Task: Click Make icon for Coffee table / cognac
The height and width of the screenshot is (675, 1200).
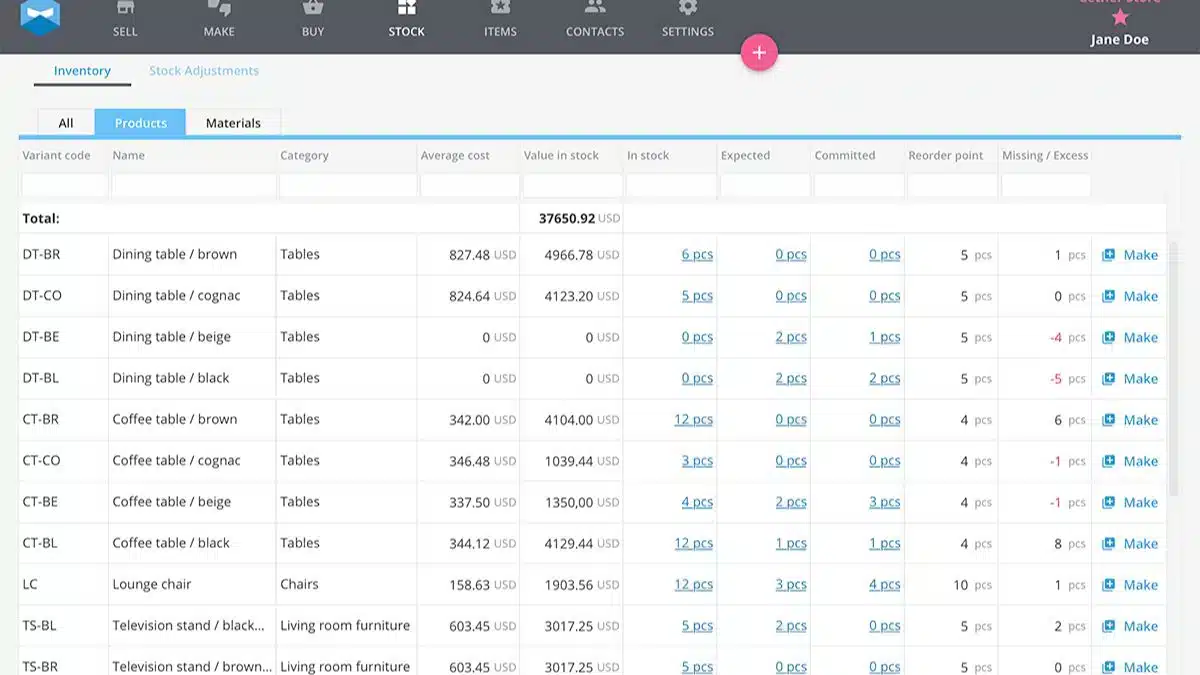Action: tap(1108, 461)
